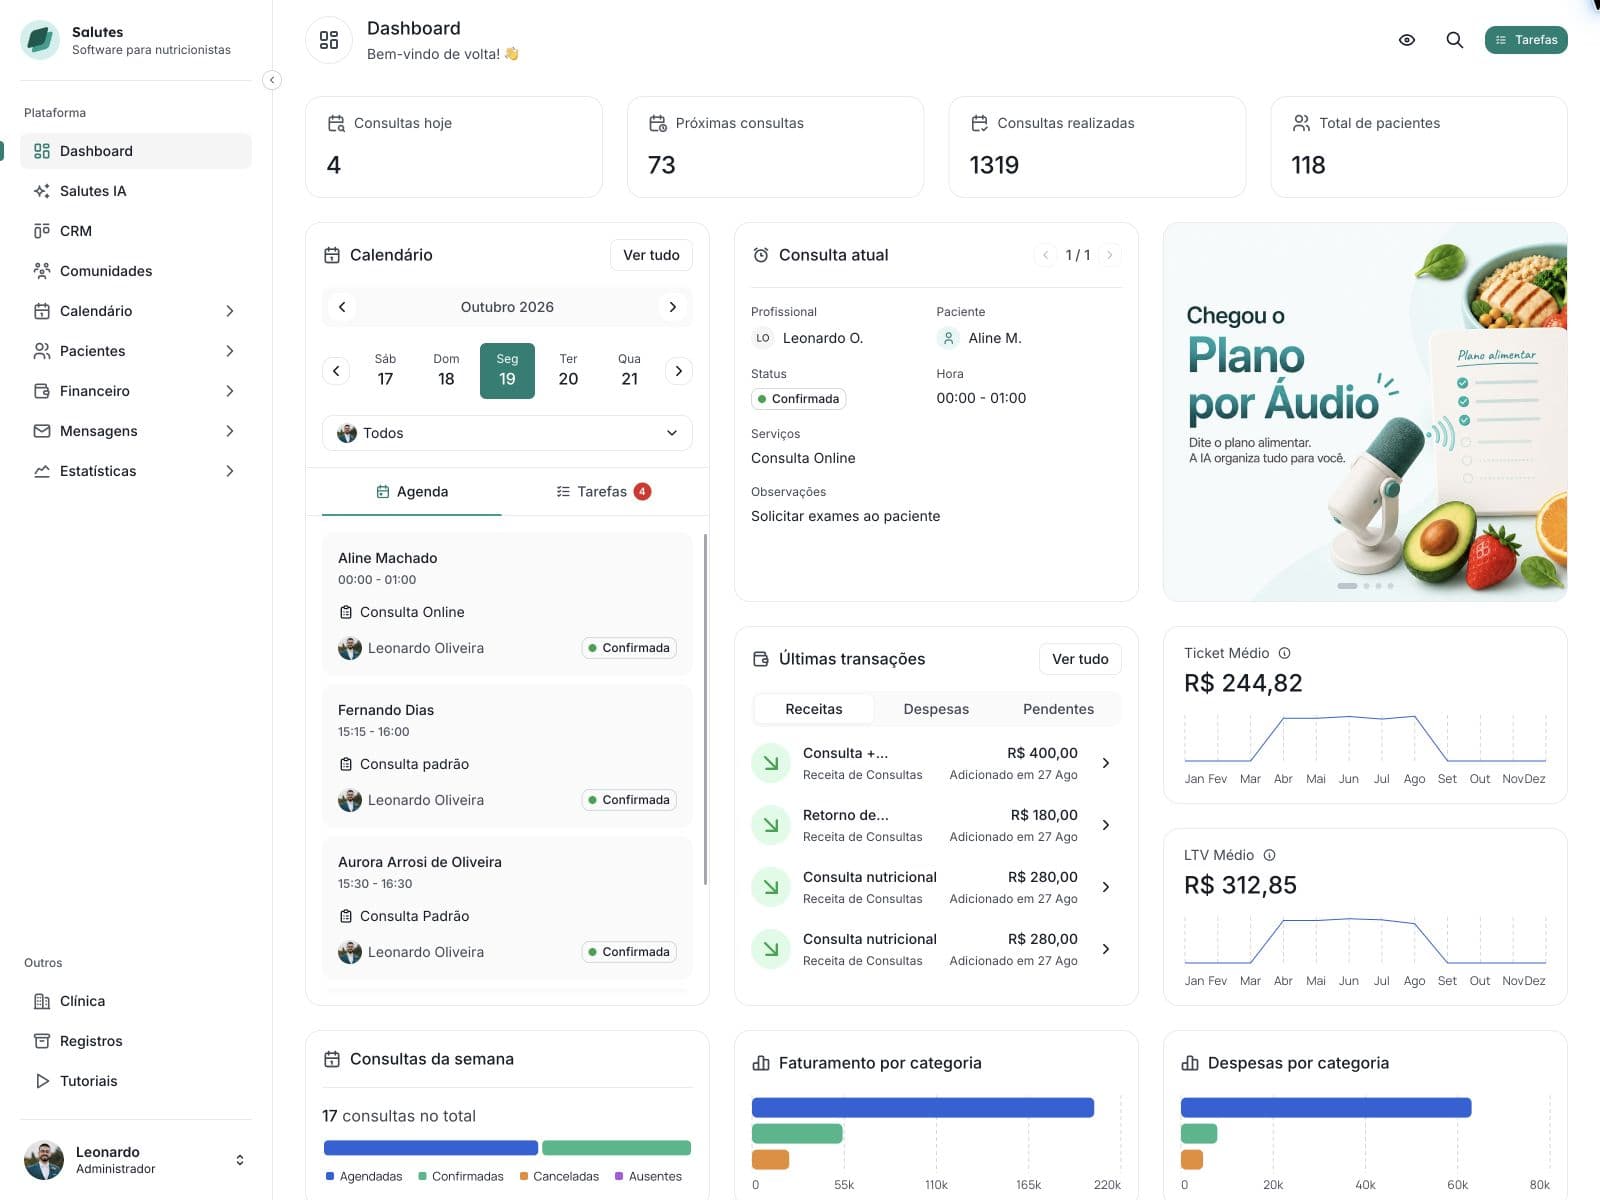Expand the Calendário sidebar submenu
This screenshot has width=1600, height=1200.
[x=230, y=311]
